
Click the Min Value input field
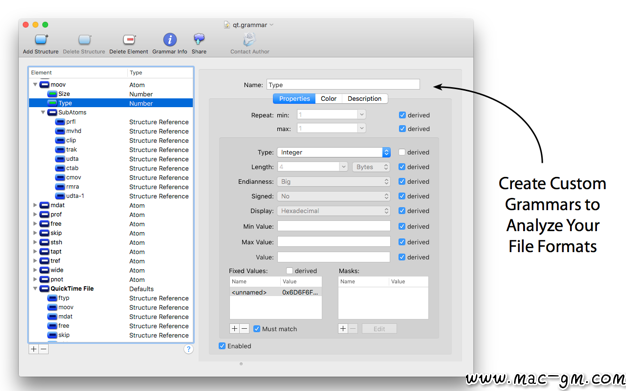pyautogui.click(x=334, y=226)
